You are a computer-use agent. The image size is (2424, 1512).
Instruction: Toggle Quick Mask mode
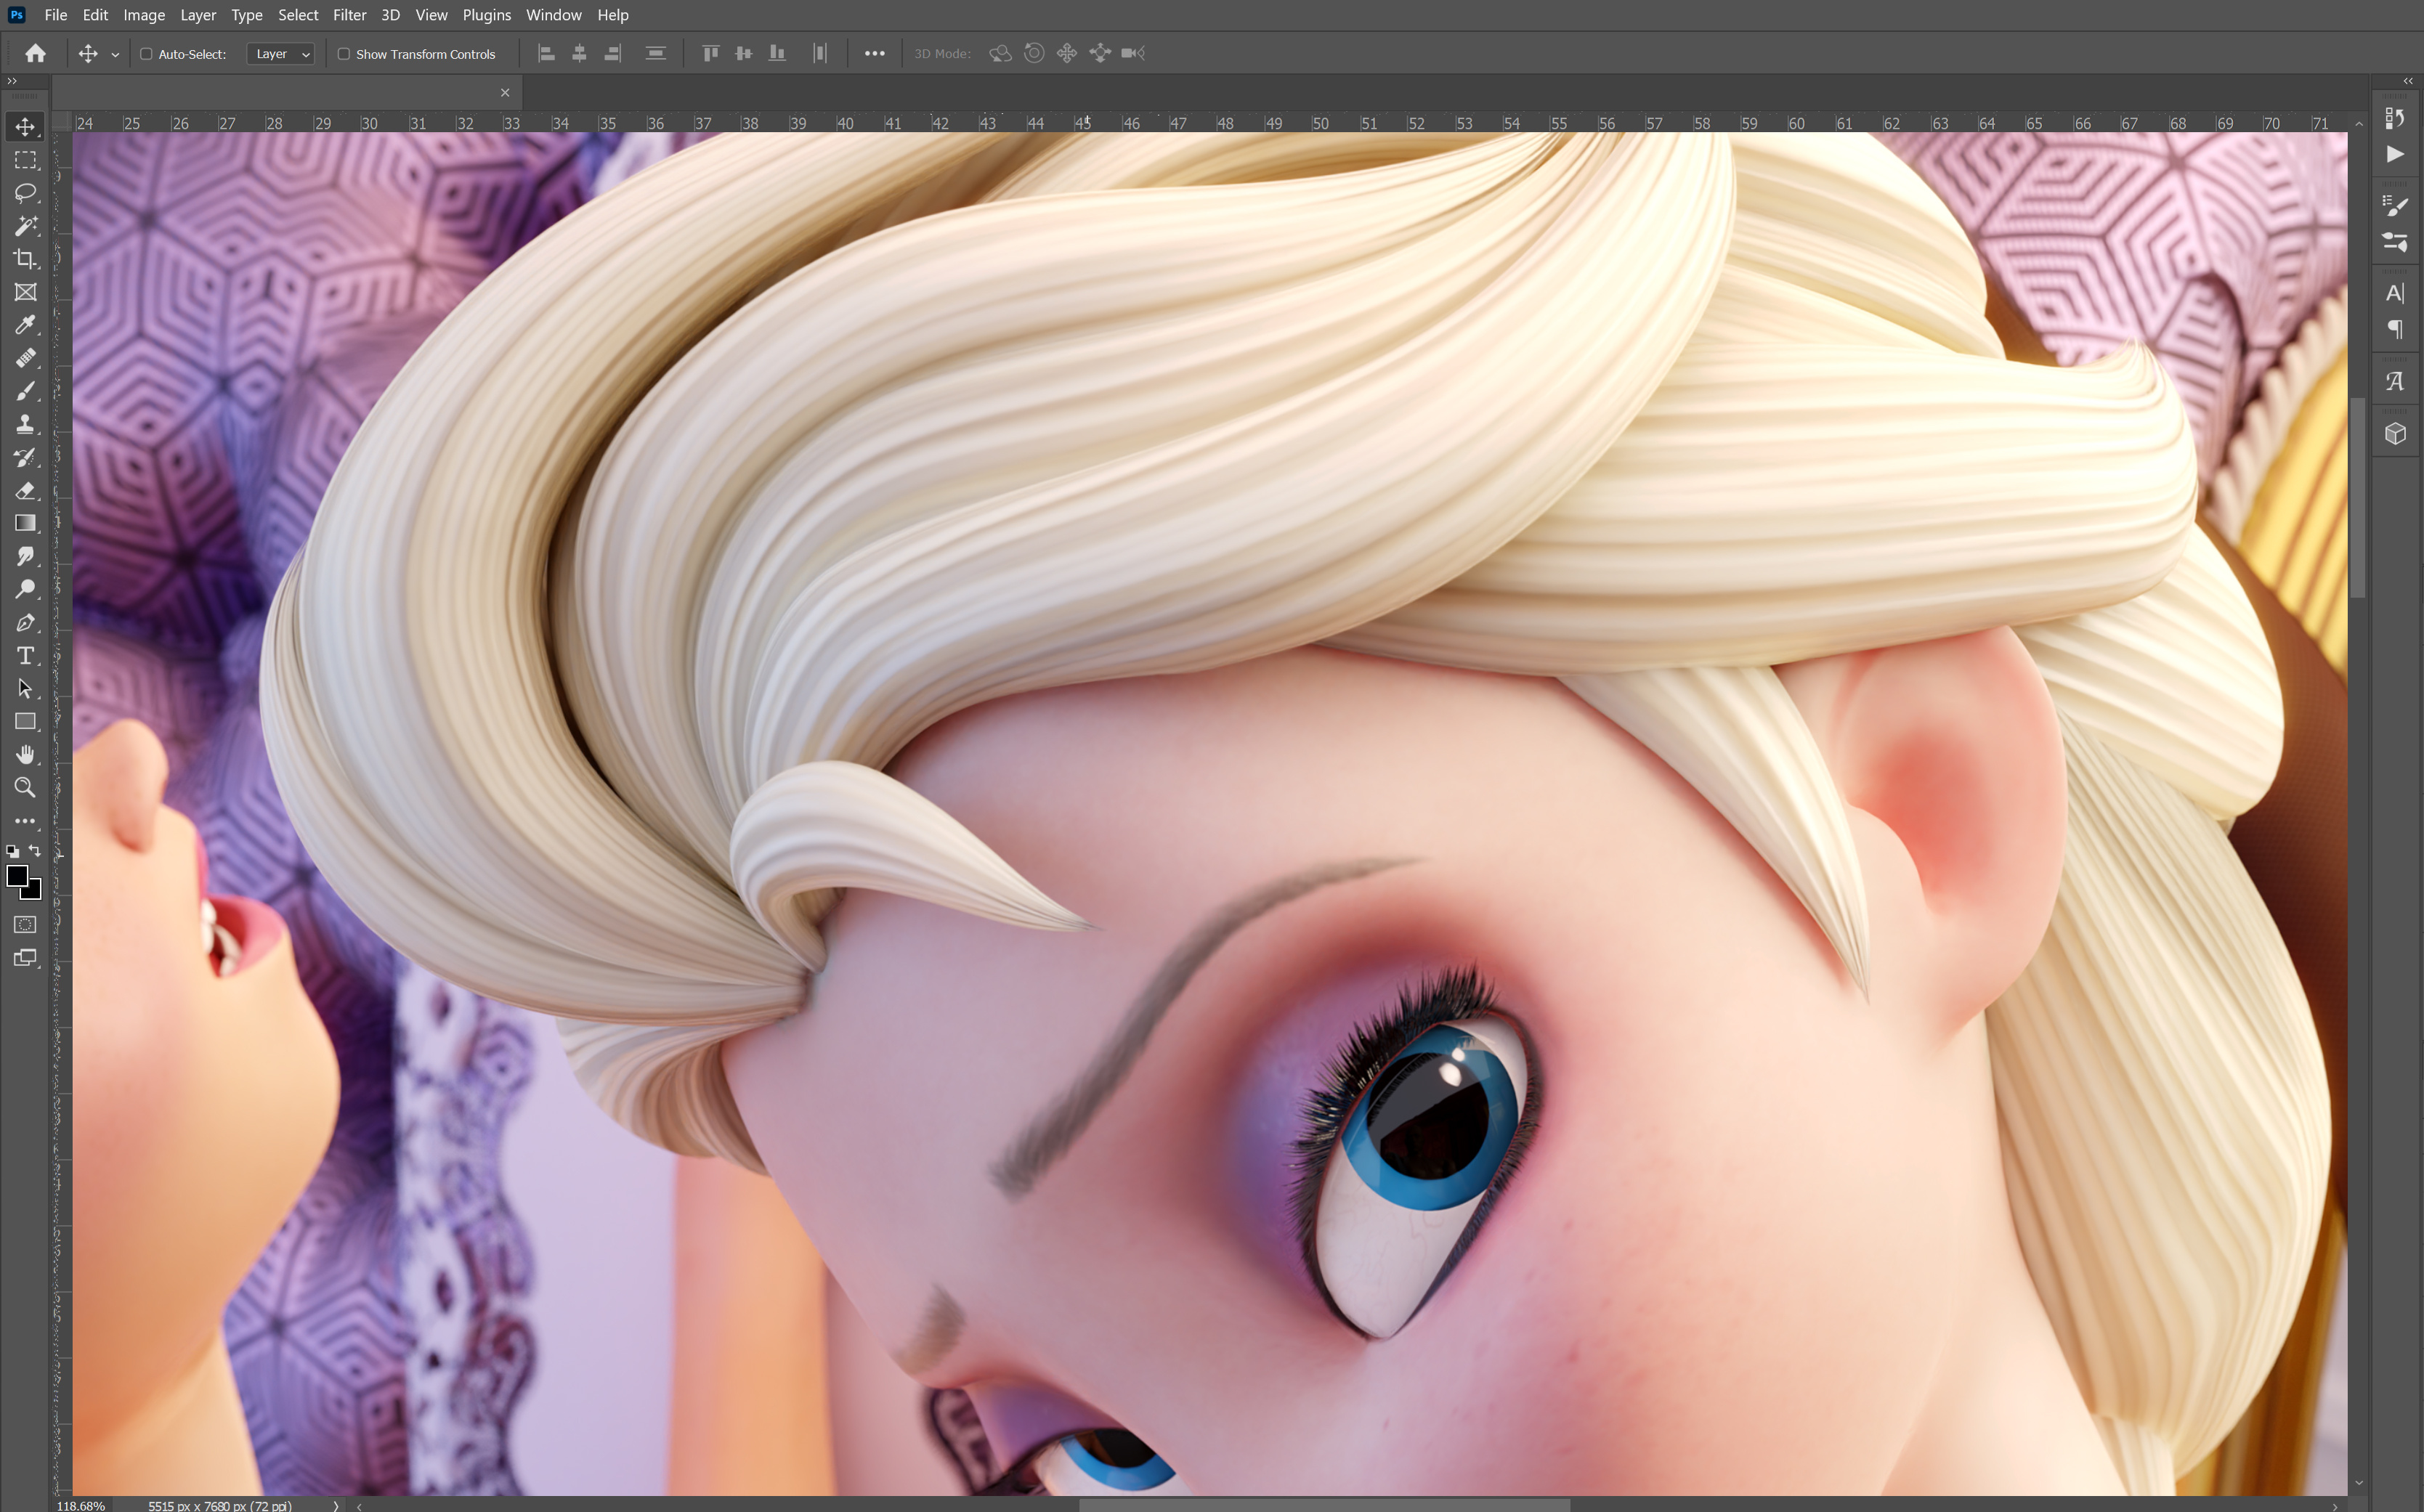(25, 925)
